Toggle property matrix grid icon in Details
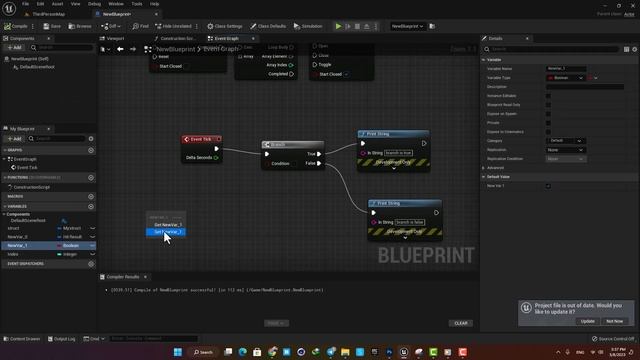The image size is (640, 360). 626,49
